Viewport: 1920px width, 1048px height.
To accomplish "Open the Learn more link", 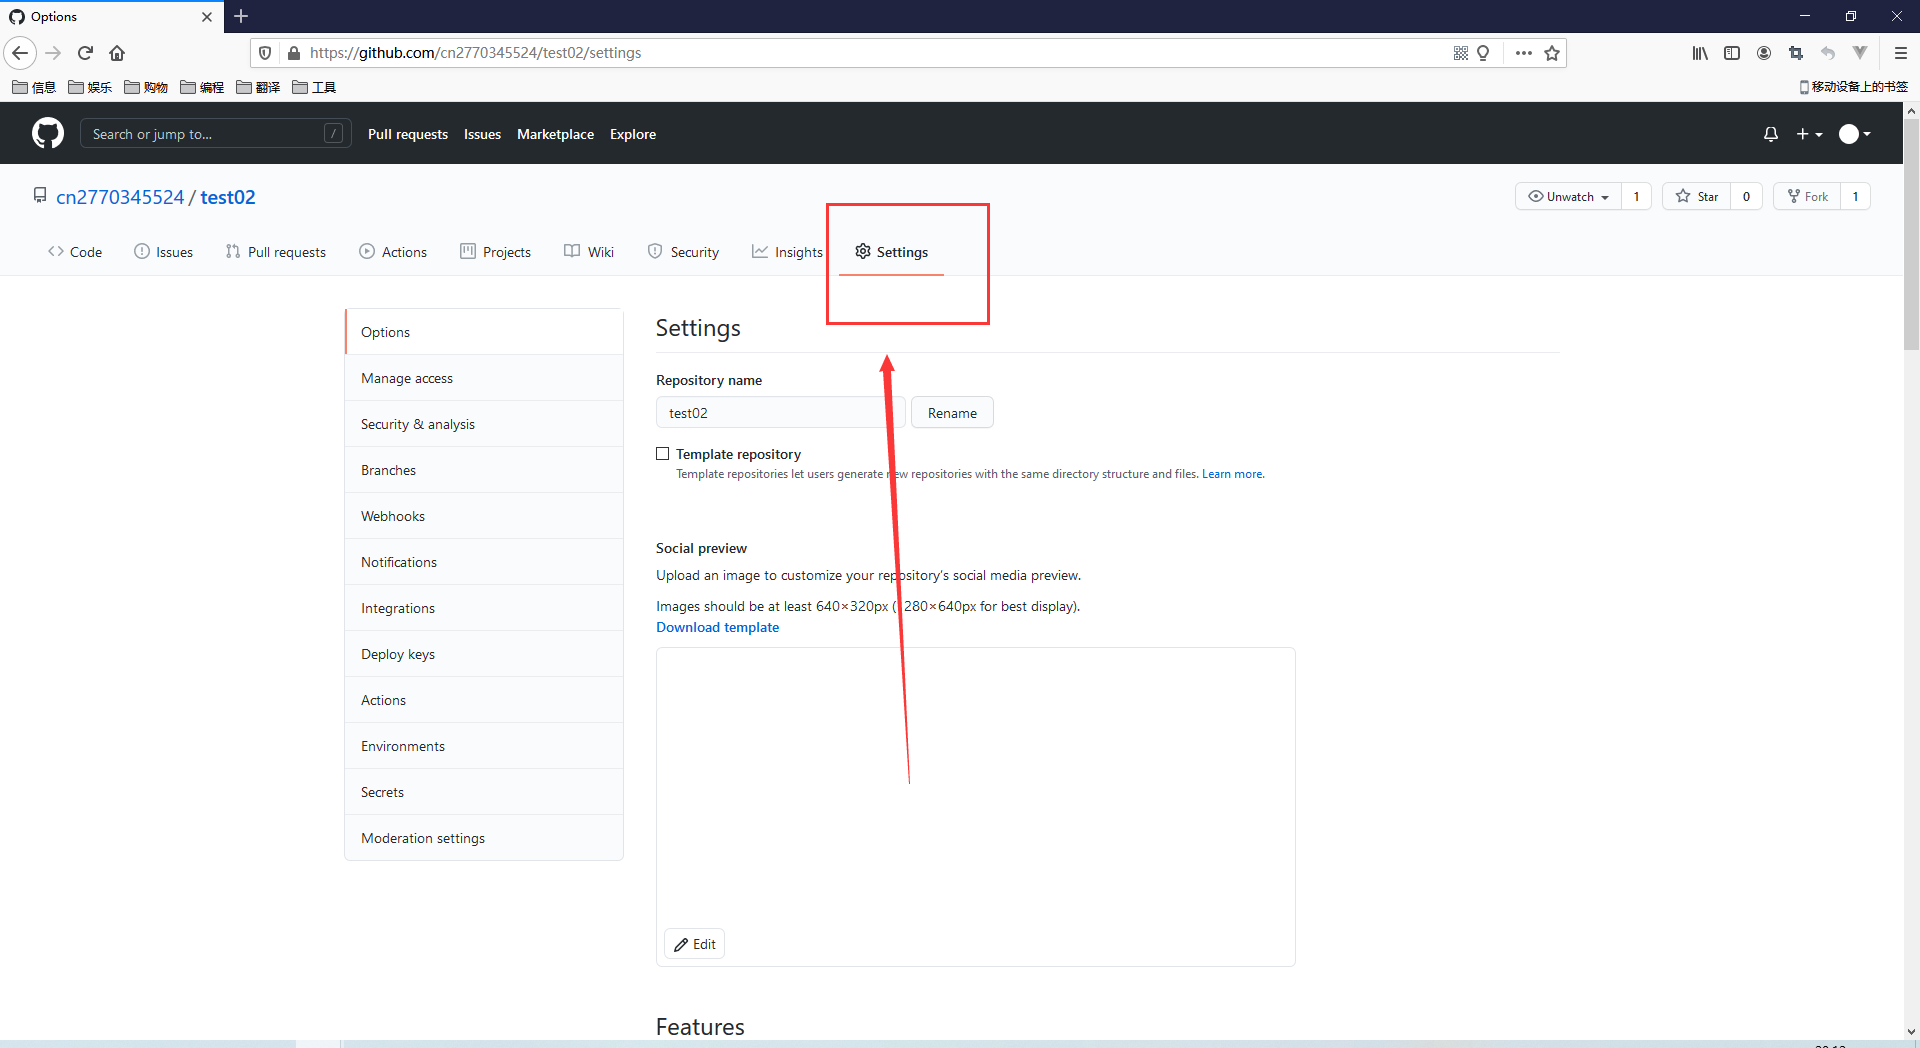I will [1233, 474].
